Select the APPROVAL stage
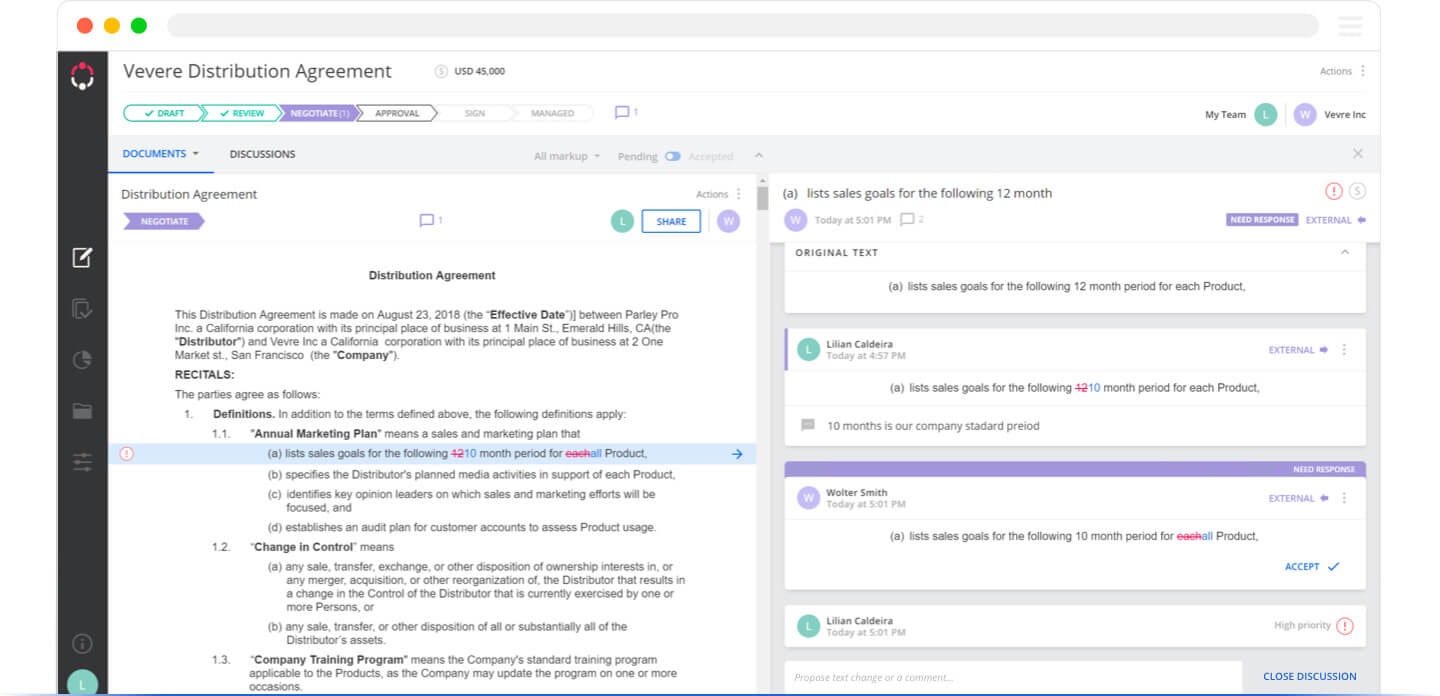This screenshot has width=1440, height=696. (397, 113)
